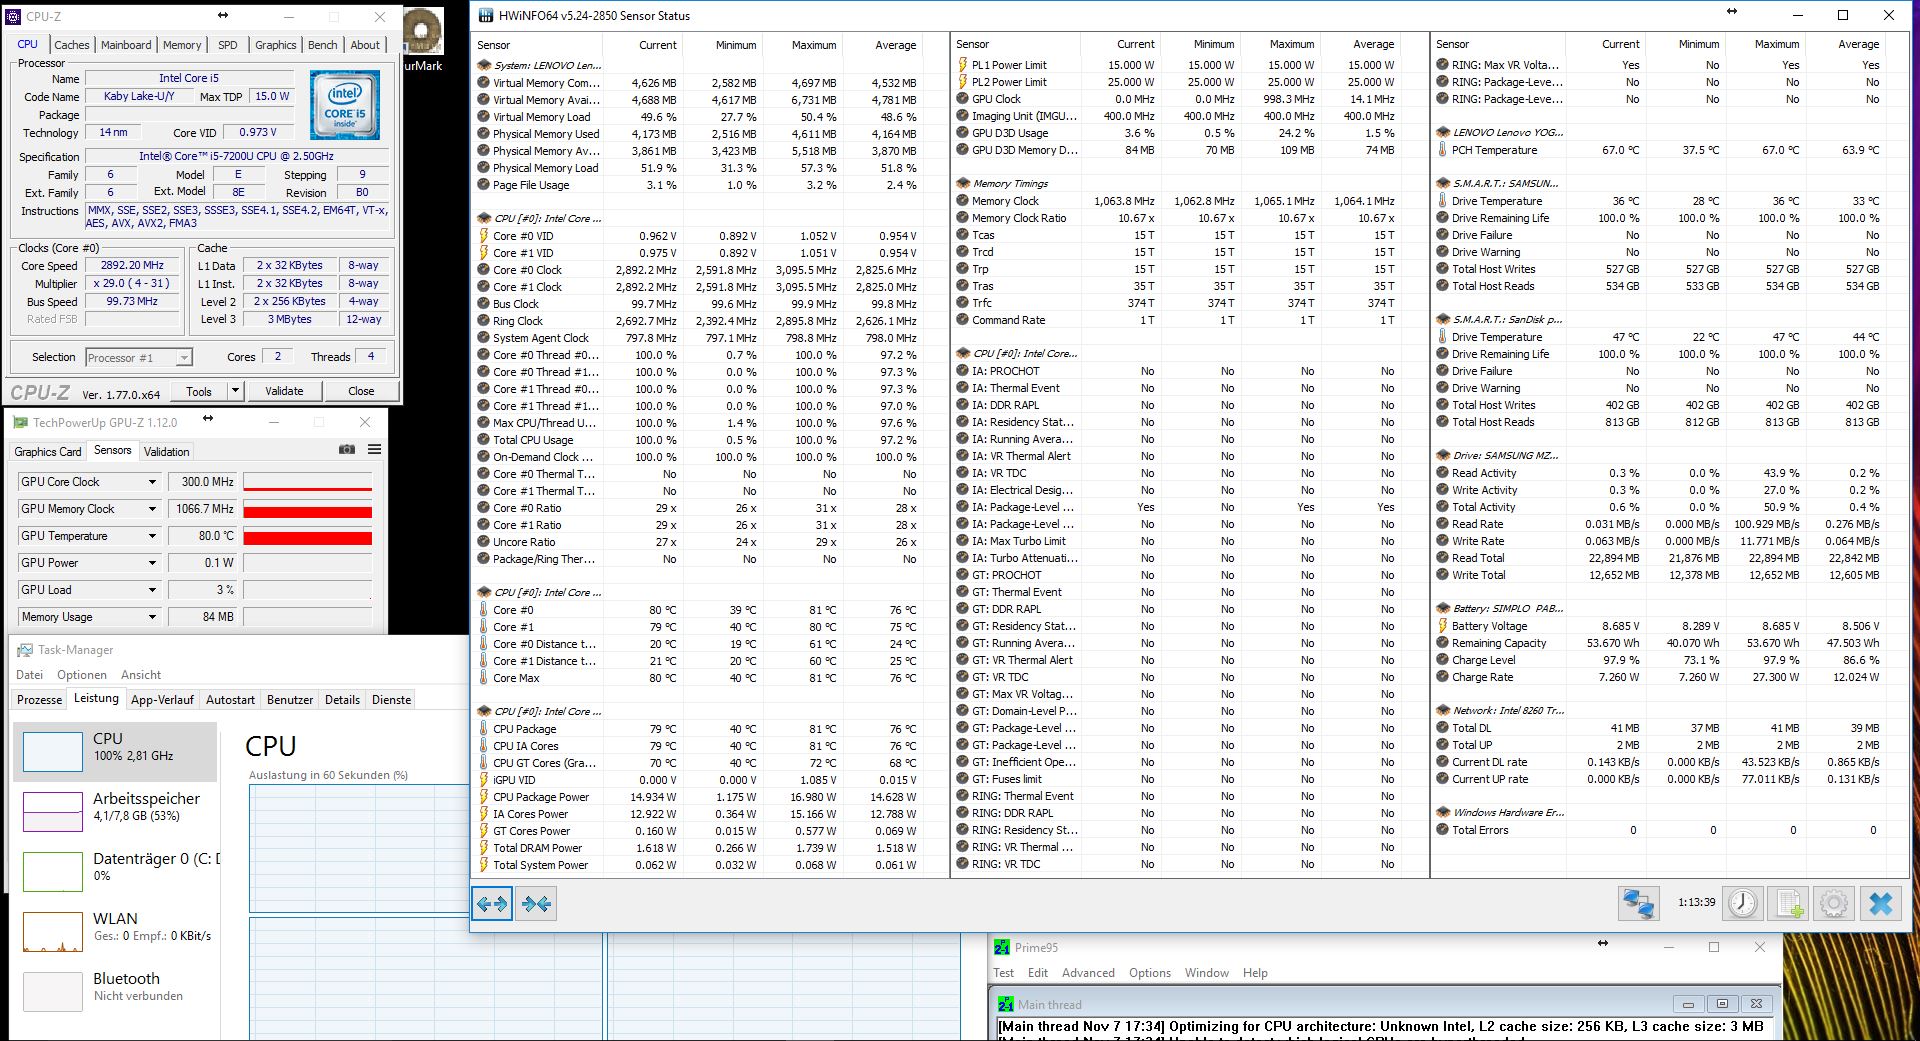Minimize the Prime95 Main thread child window
The width and height of the screenshot is (1920, 1041).
point(1688,1004)
